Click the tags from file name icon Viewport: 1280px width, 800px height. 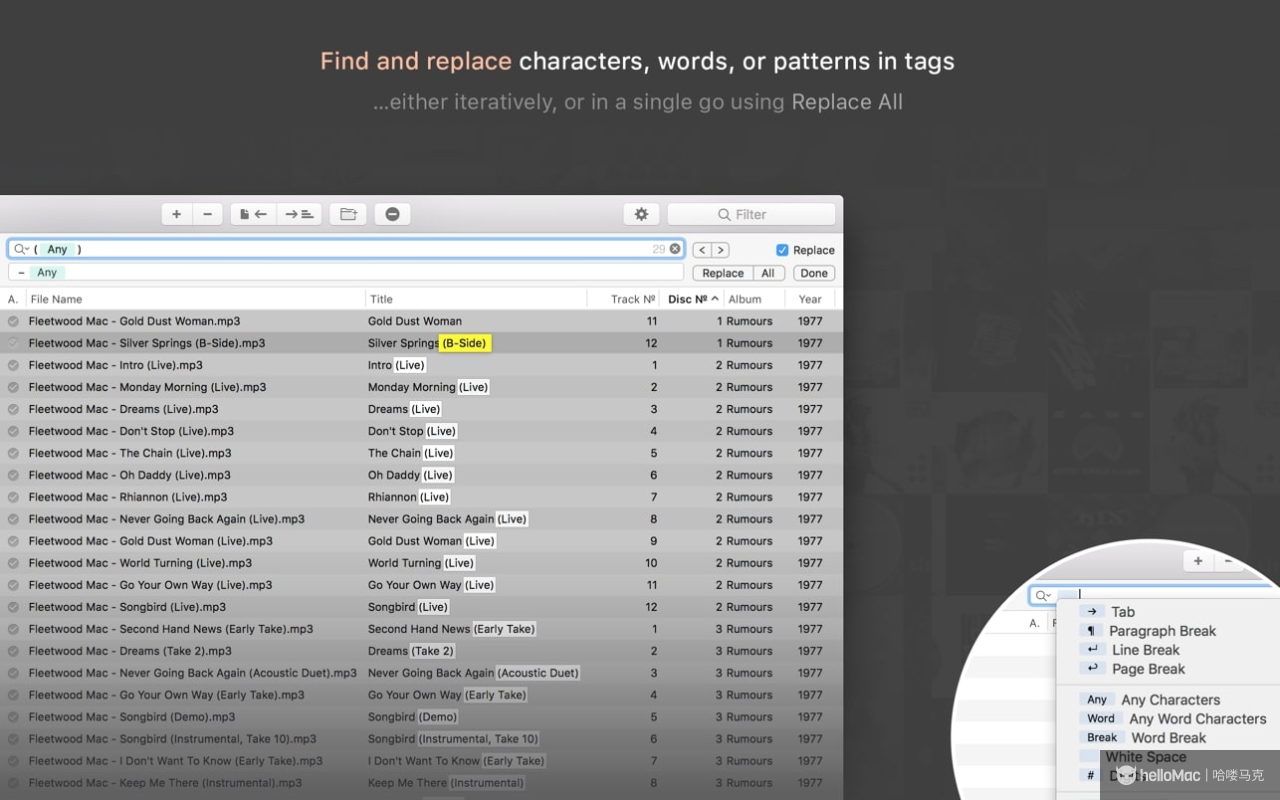[254, 214]
